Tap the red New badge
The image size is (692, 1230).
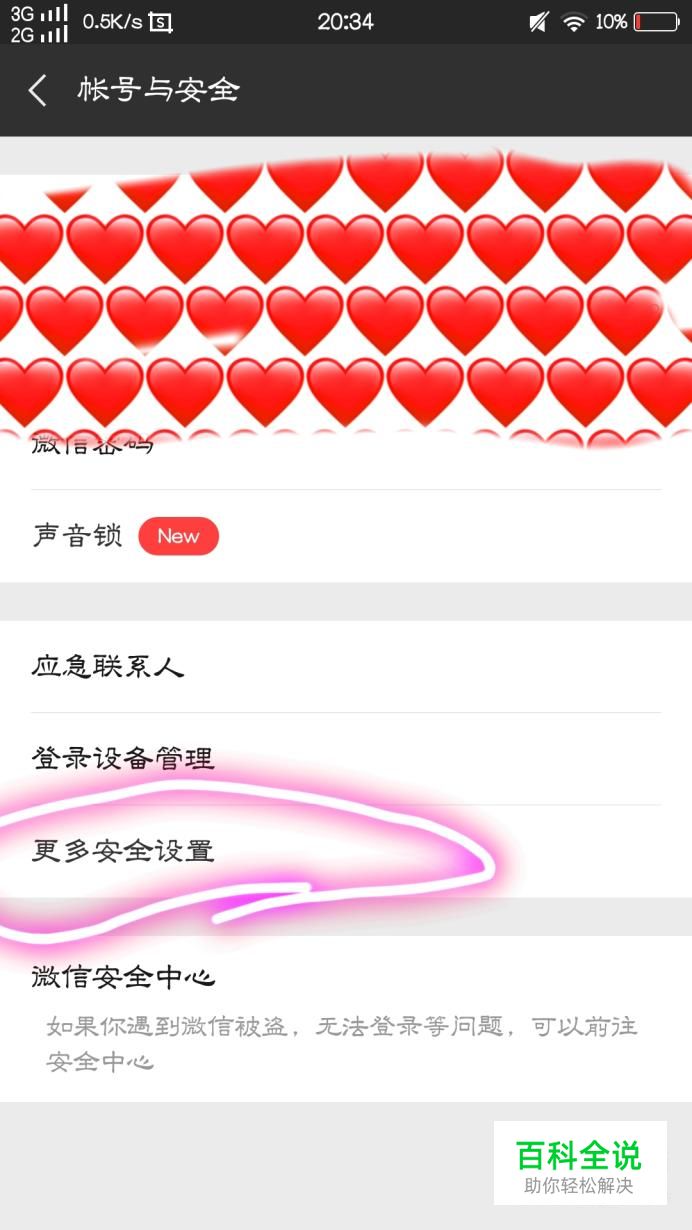[x=178, y=536]
